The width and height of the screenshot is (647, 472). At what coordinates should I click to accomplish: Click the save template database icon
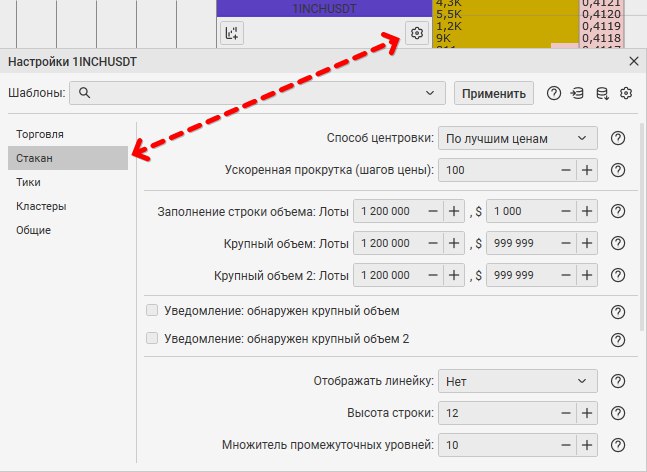[x=602, y=93]
